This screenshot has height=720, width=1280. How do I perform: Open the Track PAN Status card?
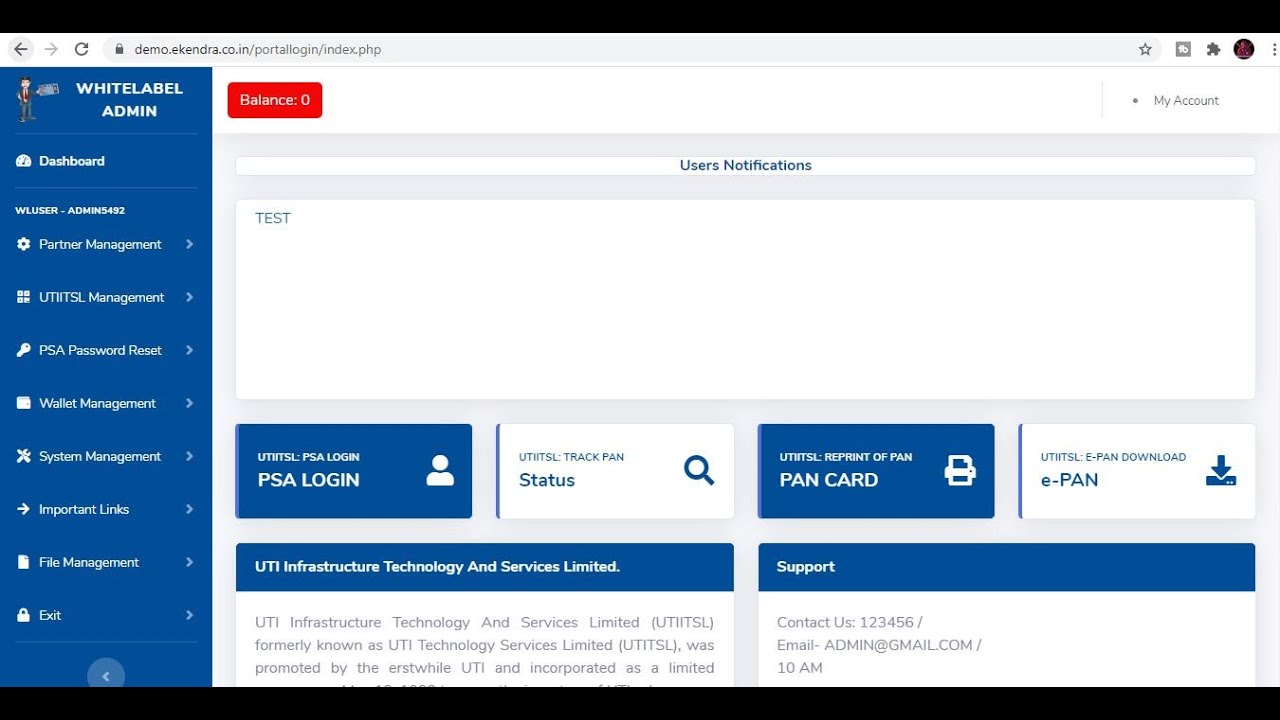click(x=615, y=471)
